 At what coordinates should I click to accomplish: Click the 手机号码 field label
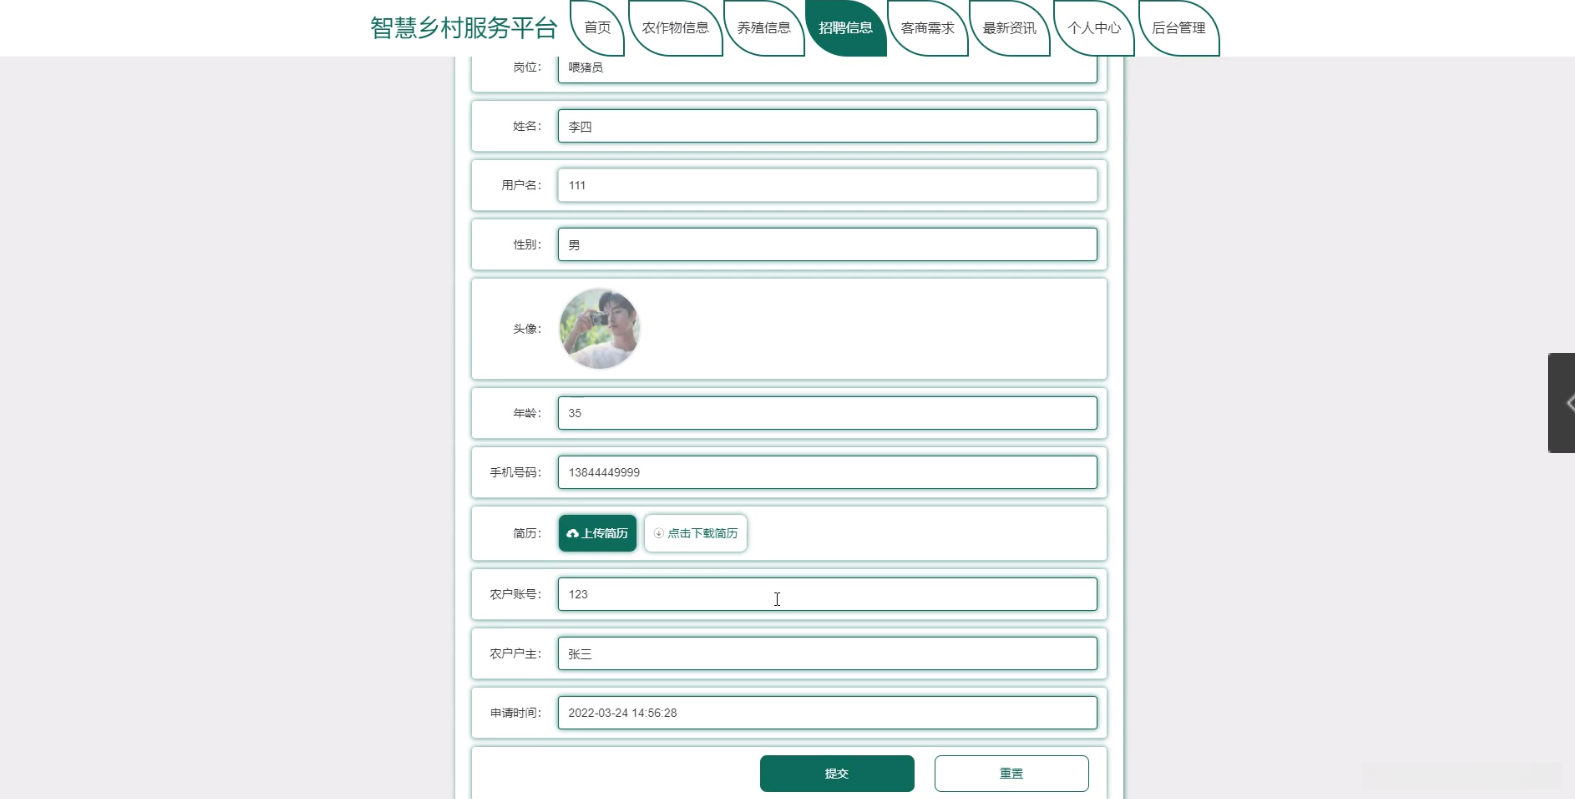(515, 472)
